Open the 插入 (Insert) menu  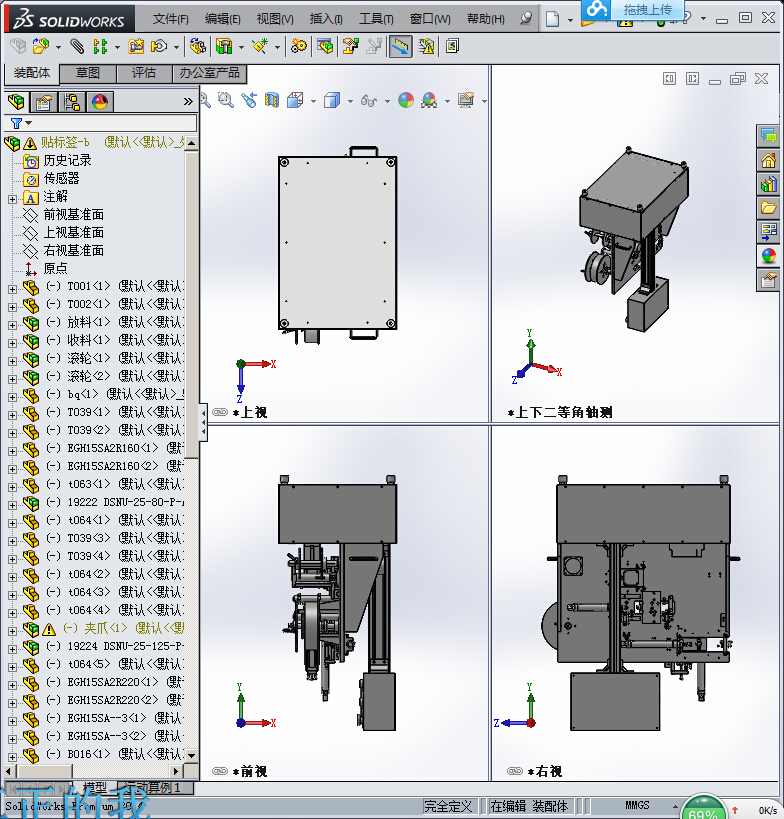(325, 19)
